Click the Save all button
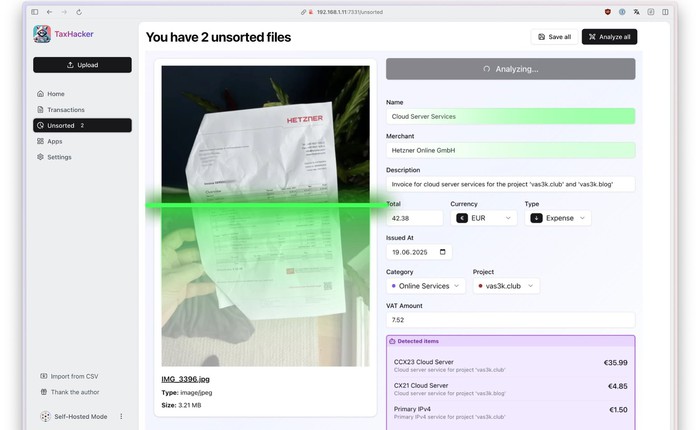The height and width of the screenshot is (430, 700). (554, 37)
